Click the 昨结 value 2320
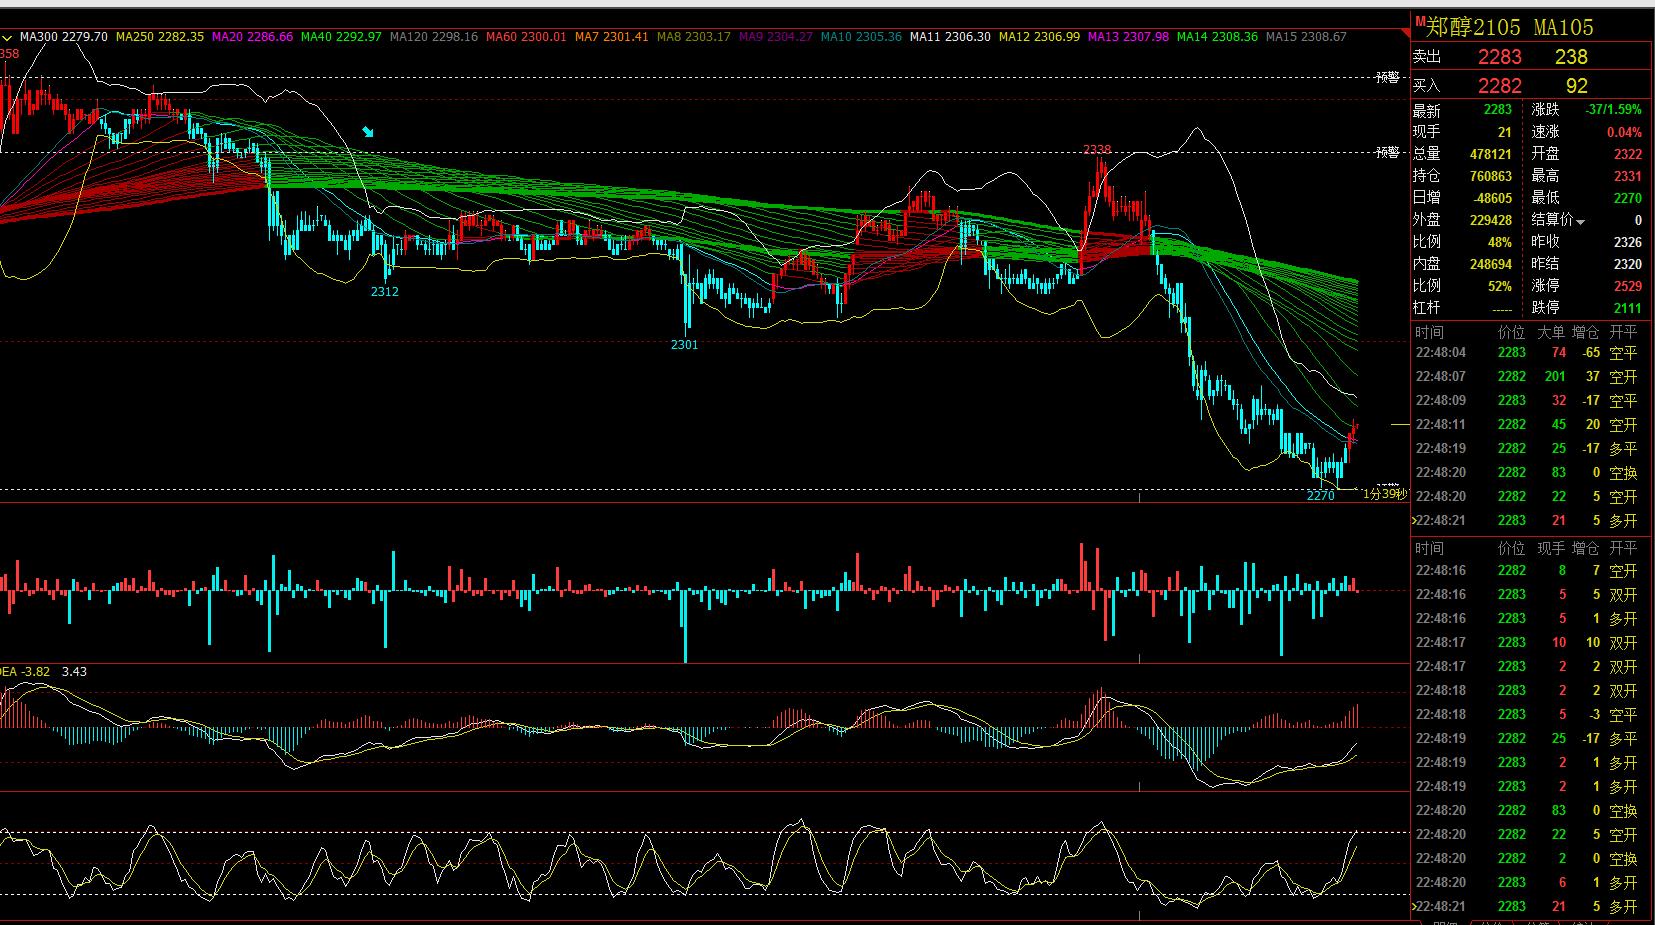Screen dimensions: 1655x925 1627,264
